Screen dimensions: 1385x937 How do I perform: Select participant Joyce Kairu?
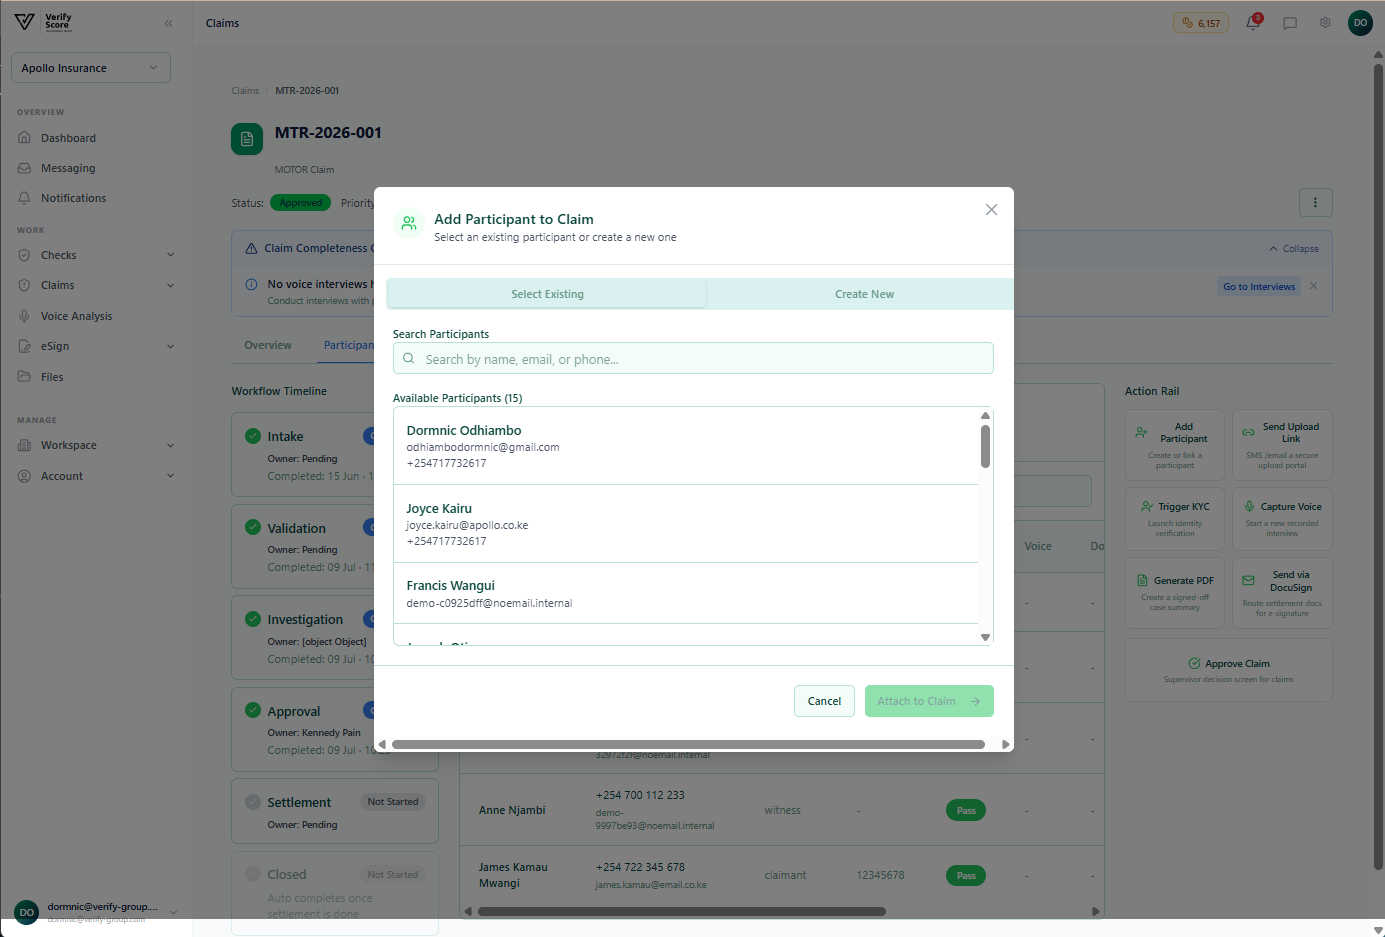(x=686, y=524)
